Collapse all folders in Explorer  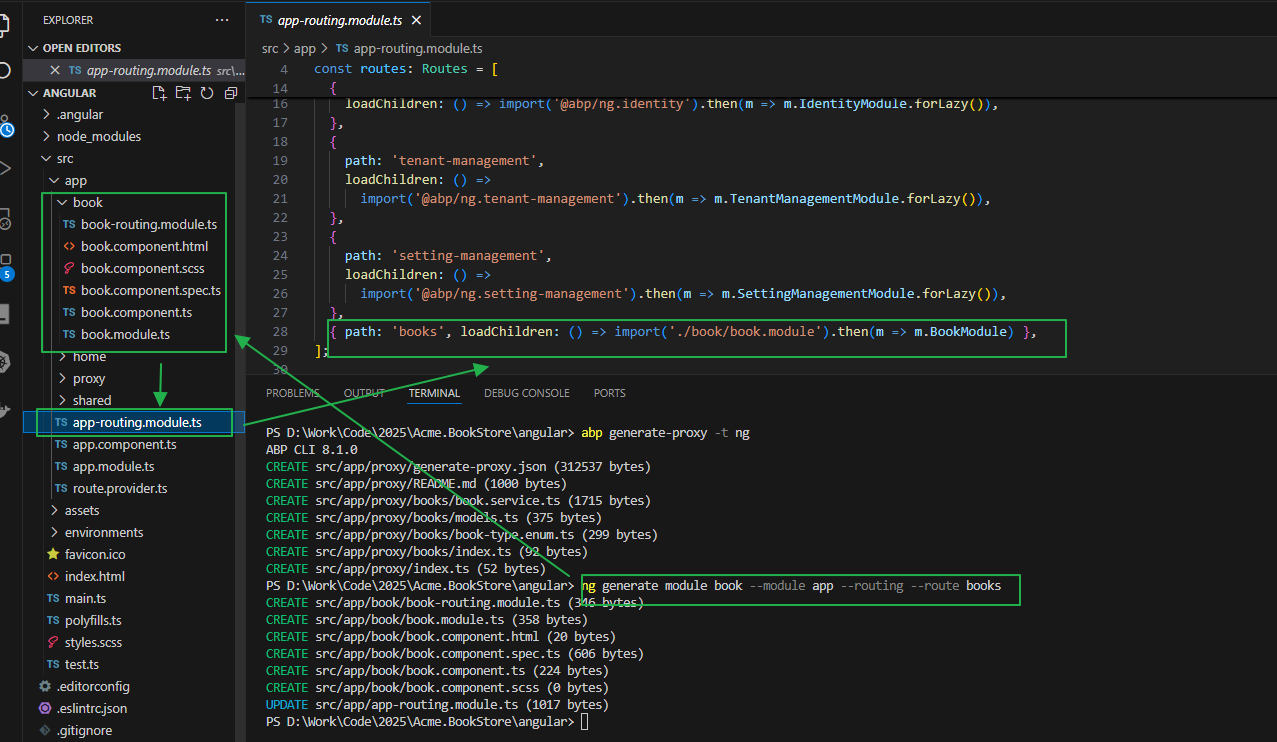(x=231, y=93)
